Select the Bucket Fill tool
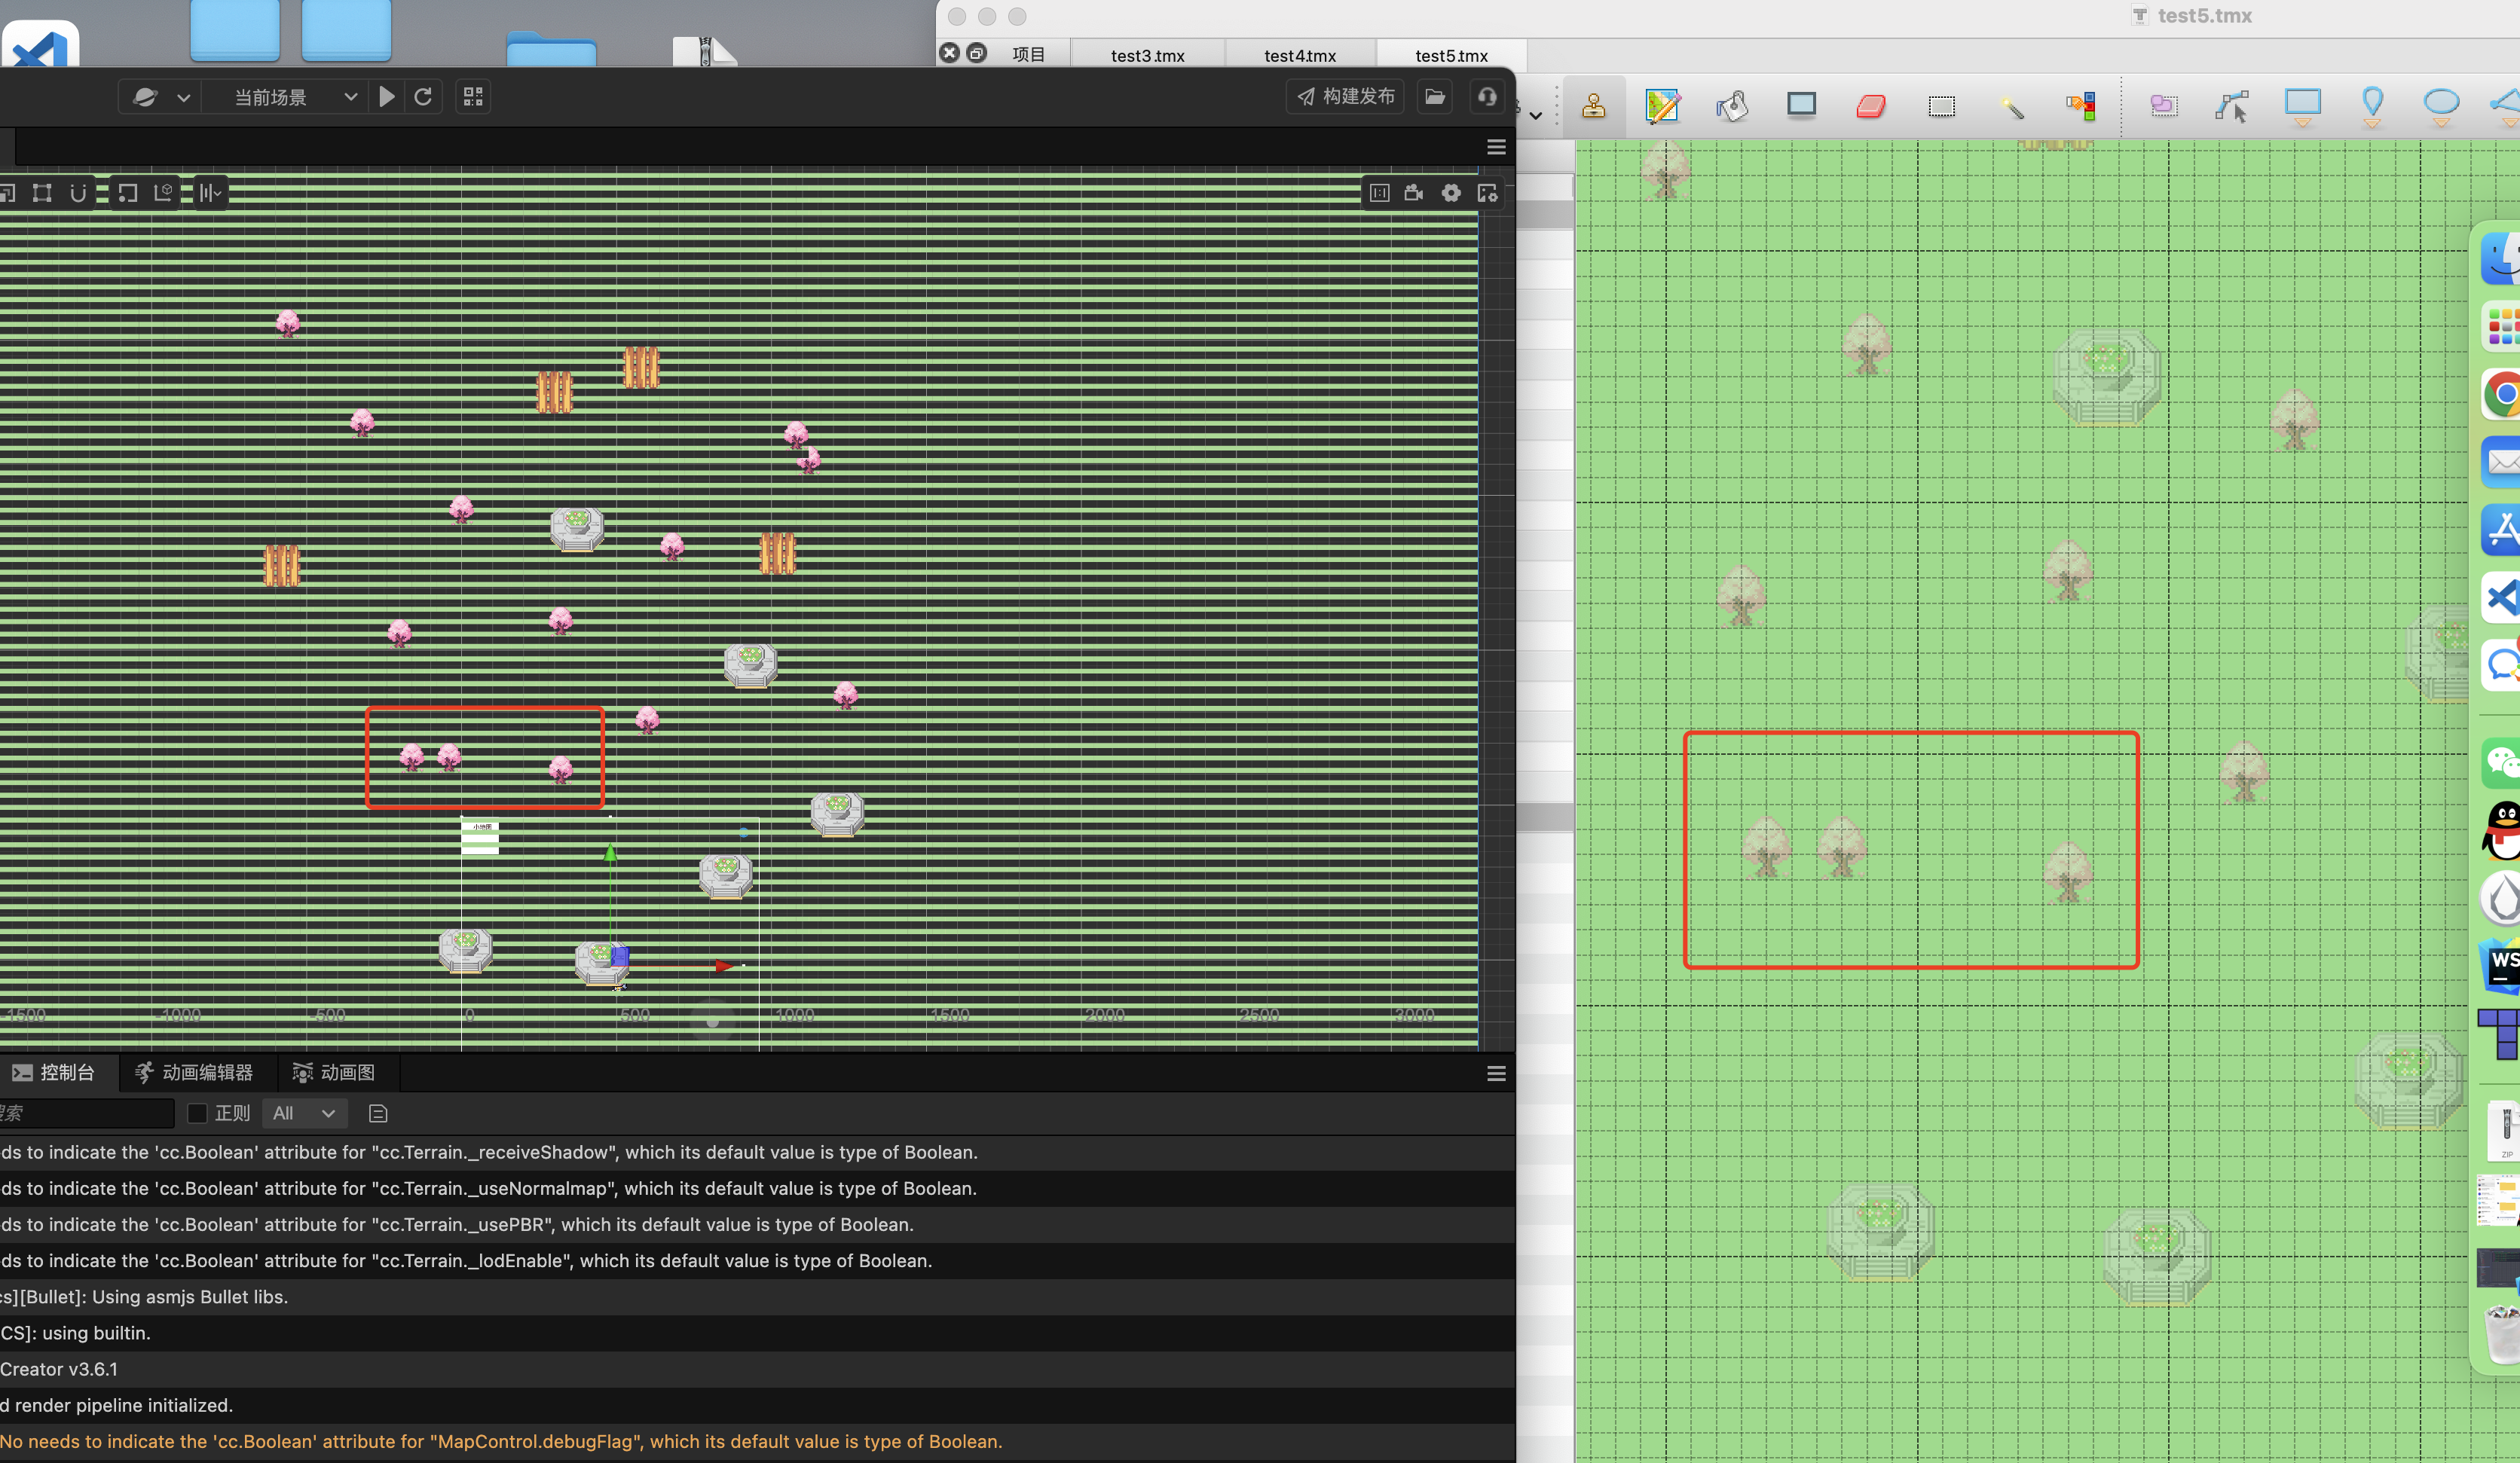The height and width of the screenshot is (1463, 2520). (1732, 105)
